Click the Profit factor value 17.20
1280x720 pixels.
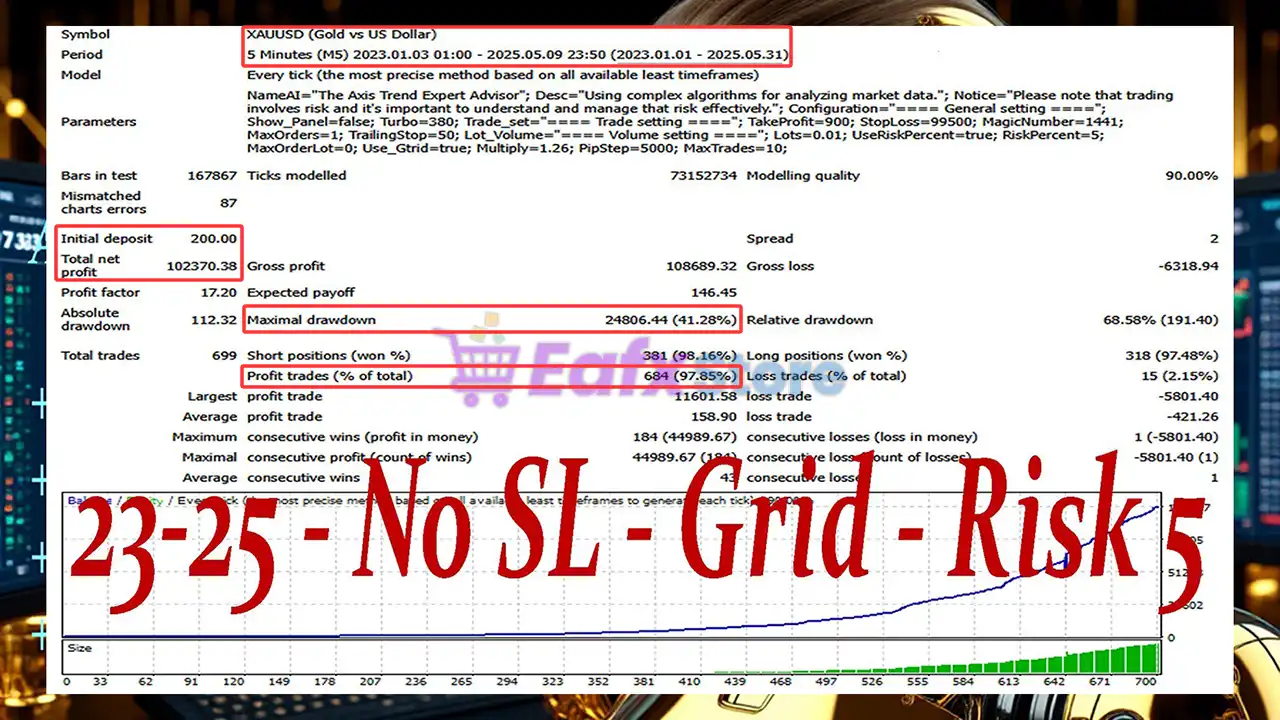218,293
